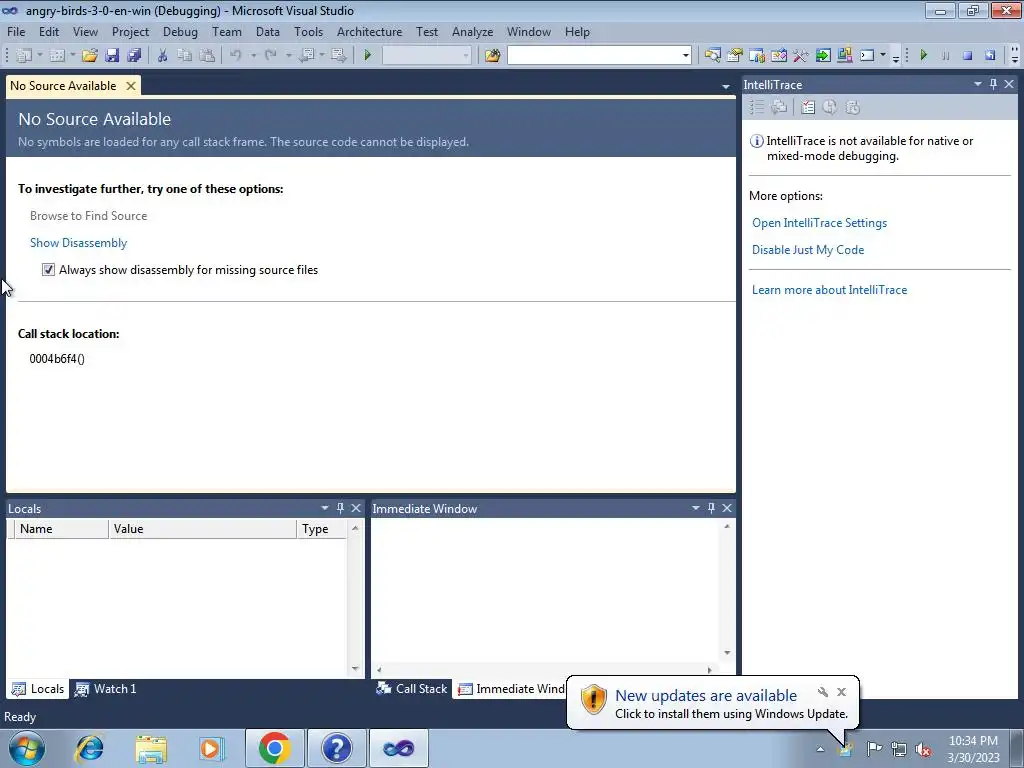Click IntelliTrace events list view icon
The image size is (1024, 768).
756,107
